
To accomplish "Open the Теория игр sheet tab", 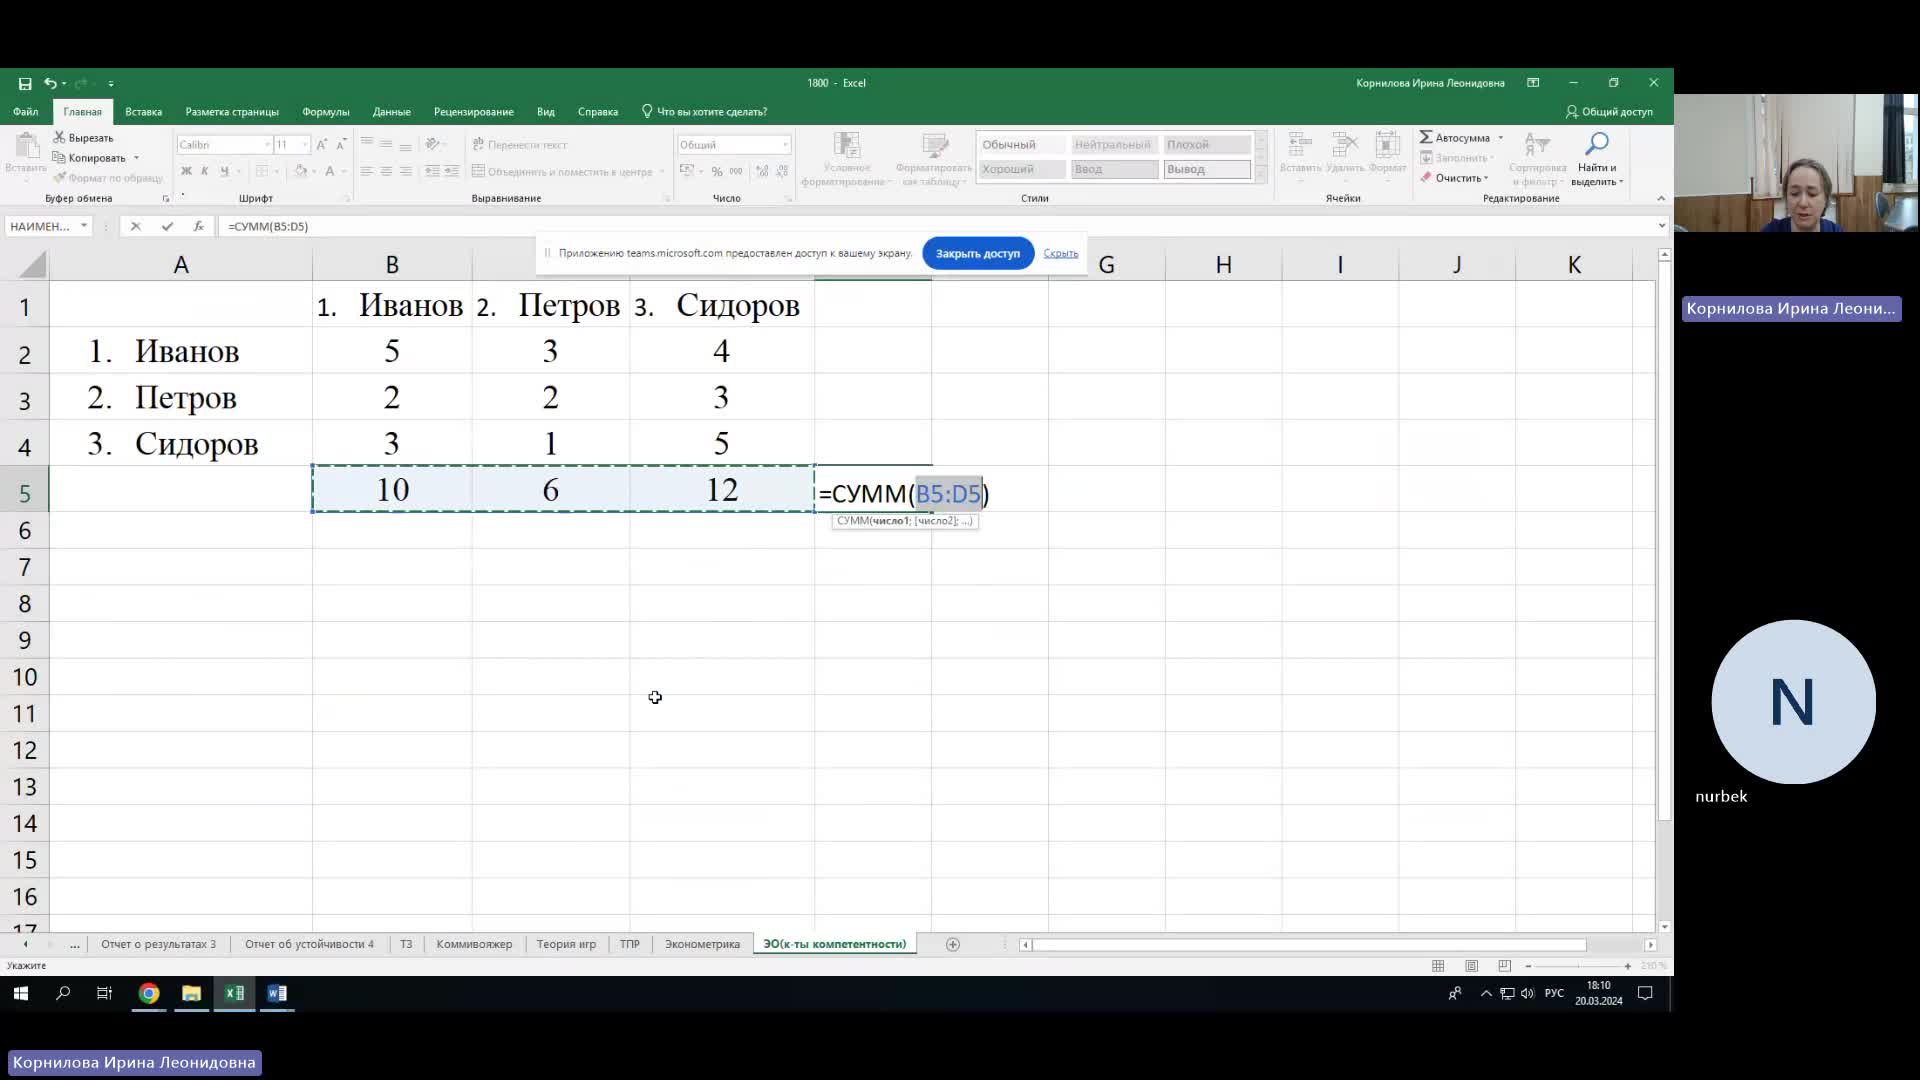I will pyautogui.click(x=566, y=944).
